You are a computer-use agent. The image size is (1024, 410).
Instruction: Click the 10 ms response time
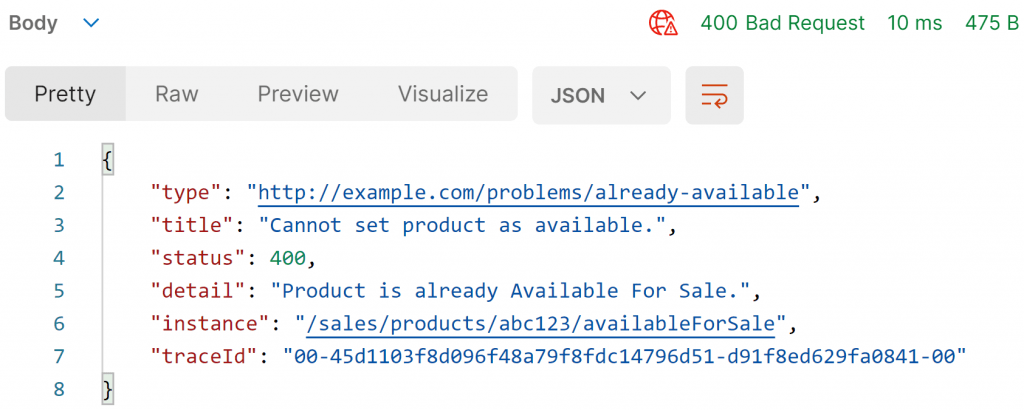(x=915, y=24)
